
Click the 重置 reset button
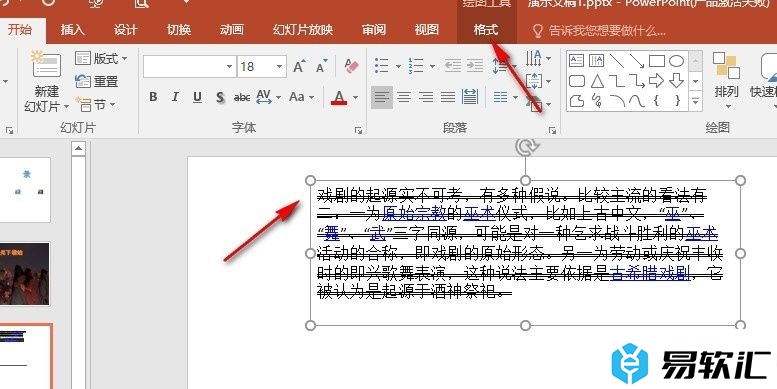pos(96,81)
